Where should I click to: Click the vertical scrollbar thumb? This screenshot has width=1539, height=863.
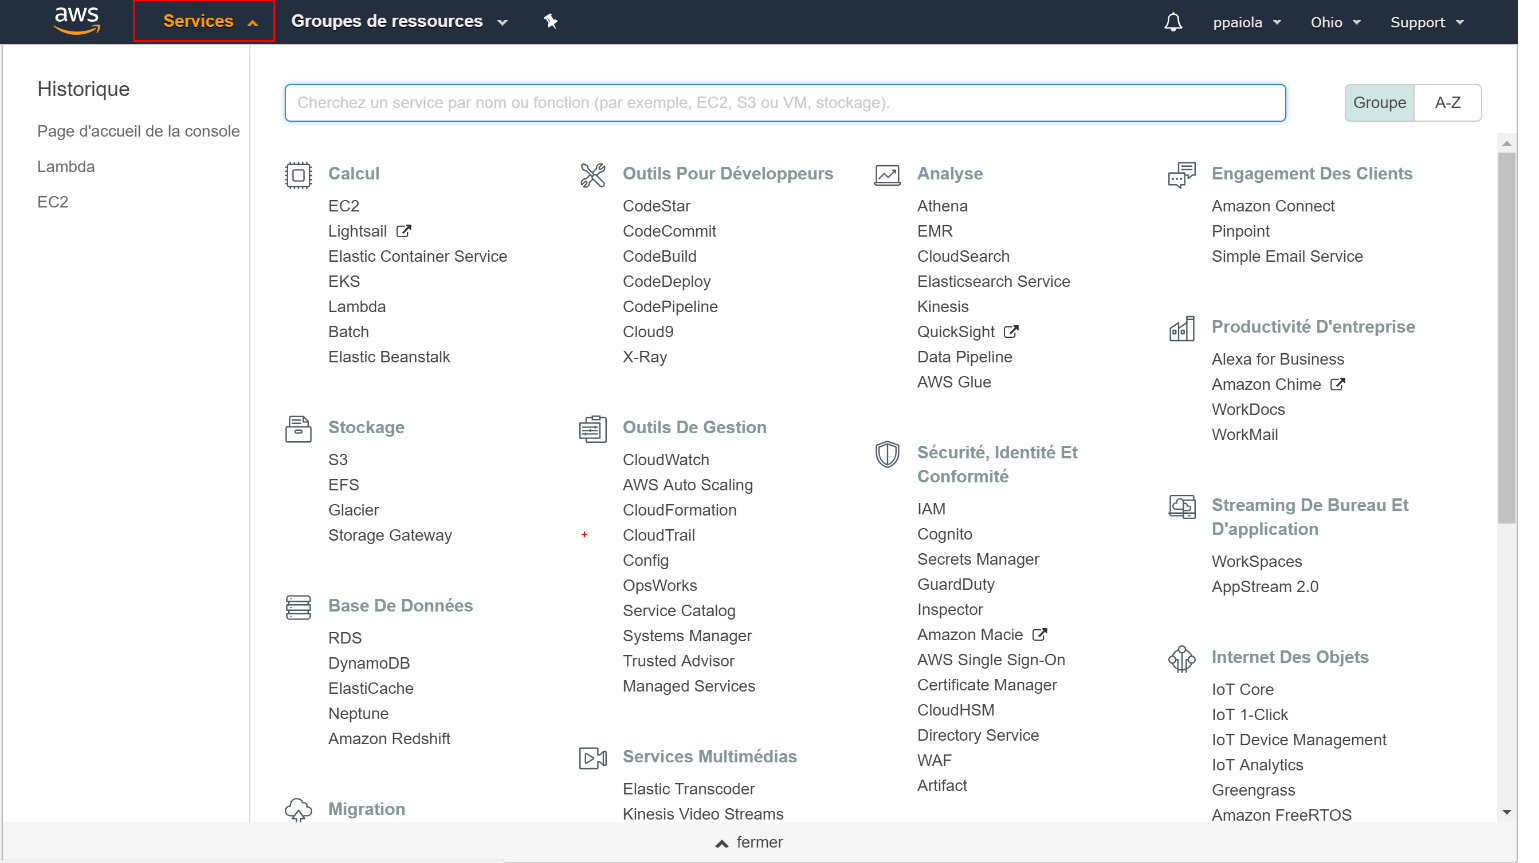[1506, 338]
